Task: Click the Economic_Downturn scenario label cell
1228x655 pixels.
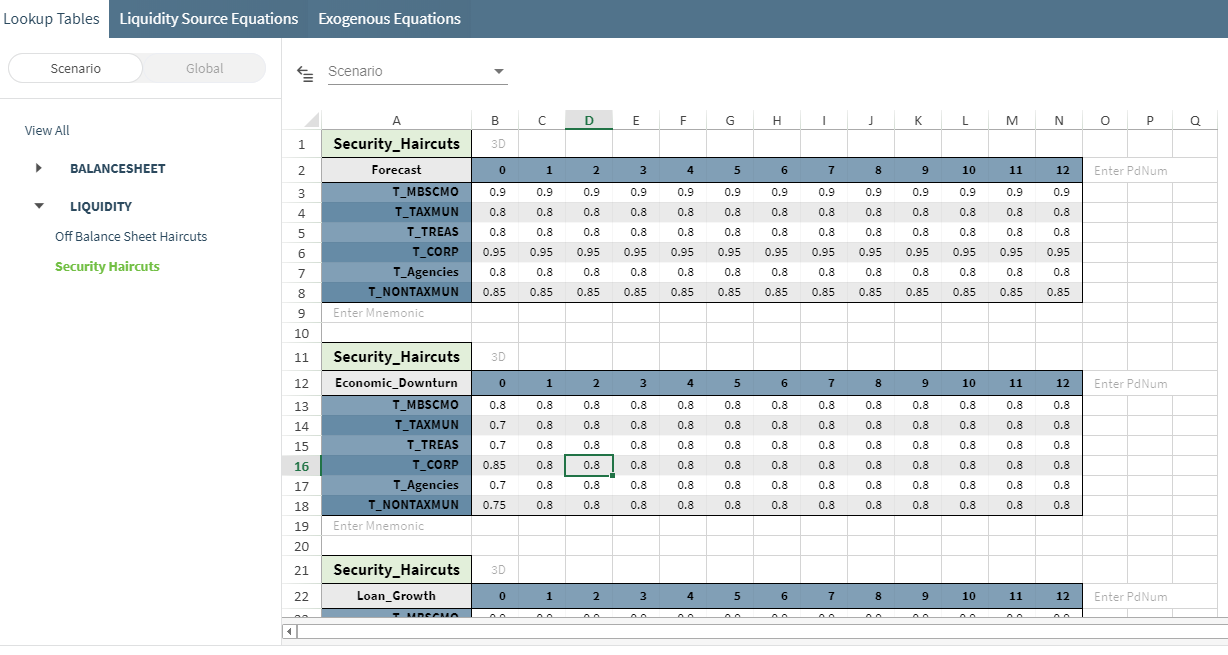Action: tap(396, 383)
